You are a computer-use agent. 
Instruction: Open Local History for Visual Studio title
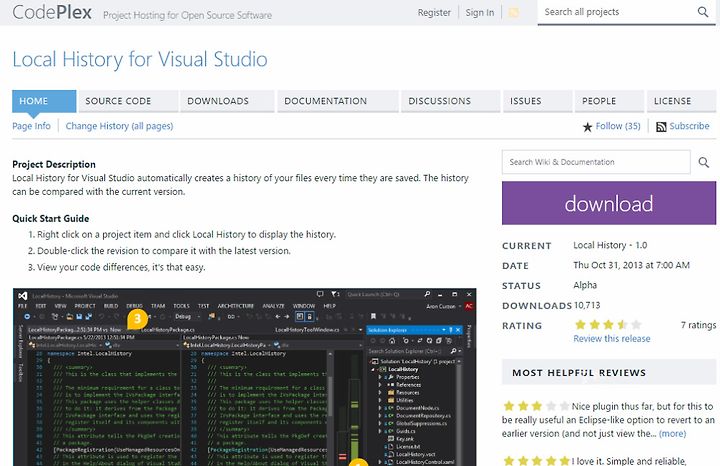coord(140,60)
